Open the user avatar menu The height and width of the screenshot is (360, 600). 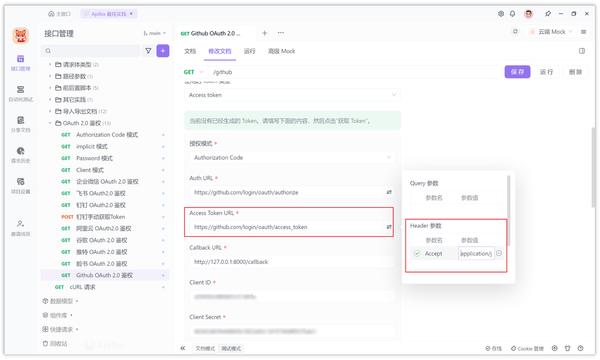tap(528, 14)
